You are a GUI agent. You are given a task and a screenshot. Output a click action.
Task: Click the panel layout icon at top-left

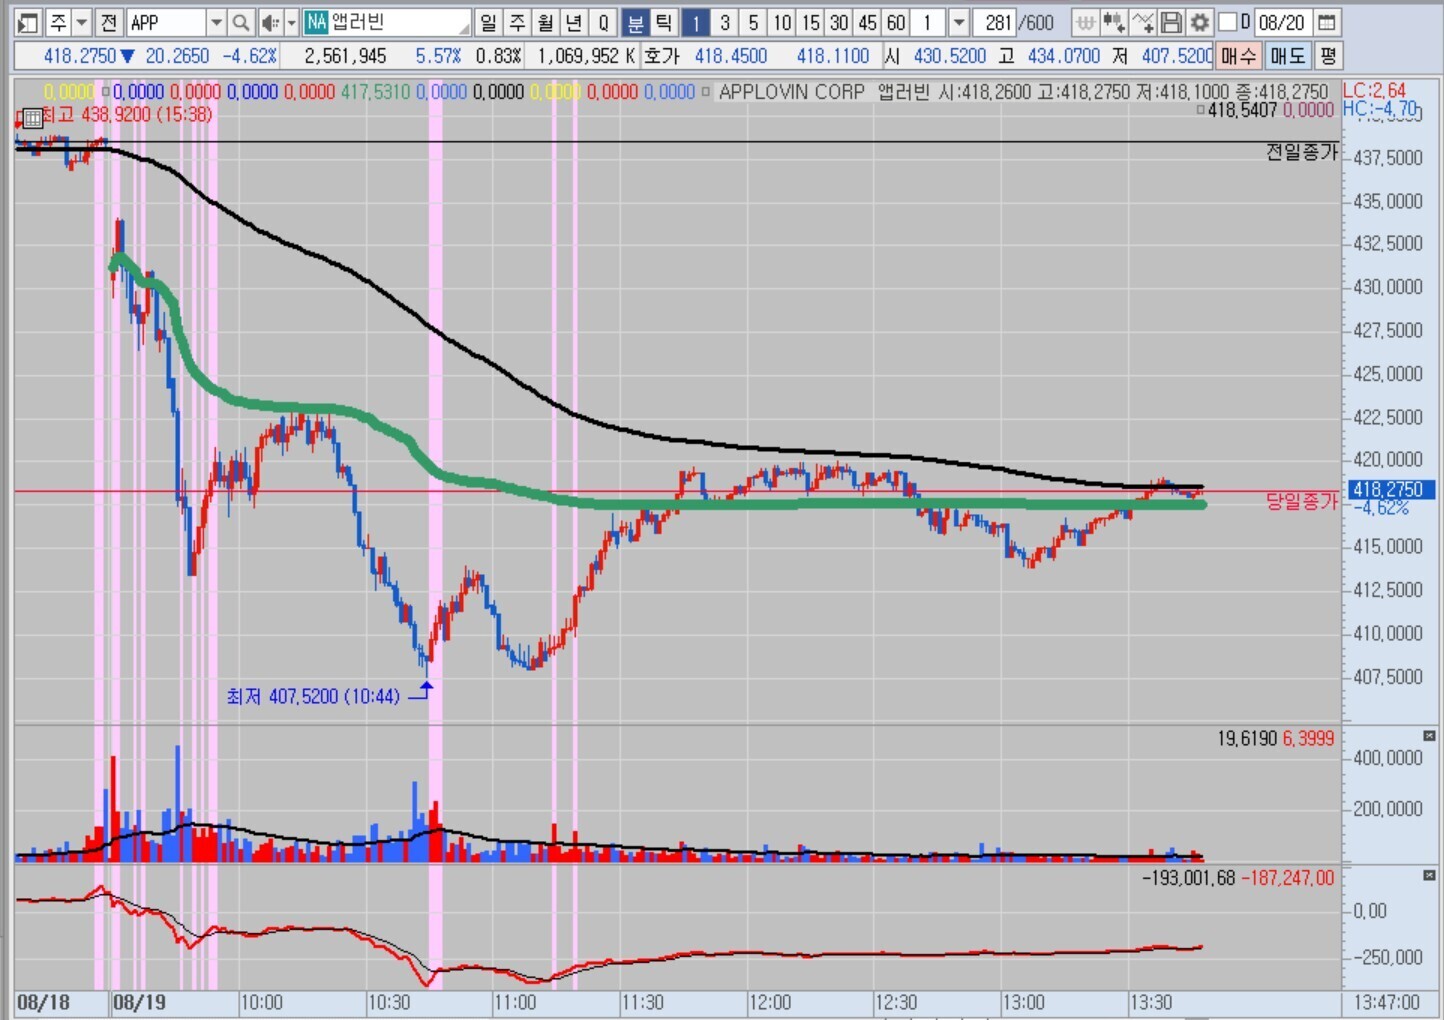pos(27,22)
